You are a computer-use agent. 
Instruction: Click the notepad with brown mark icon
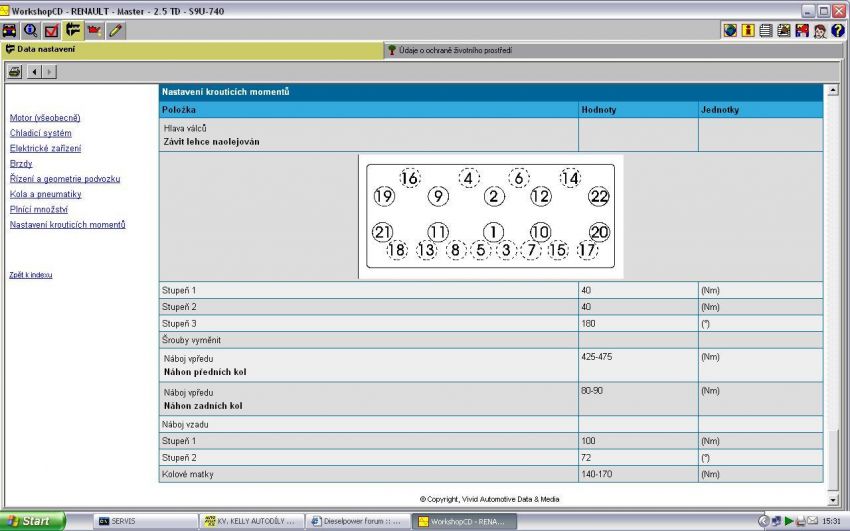click(784, 30)
